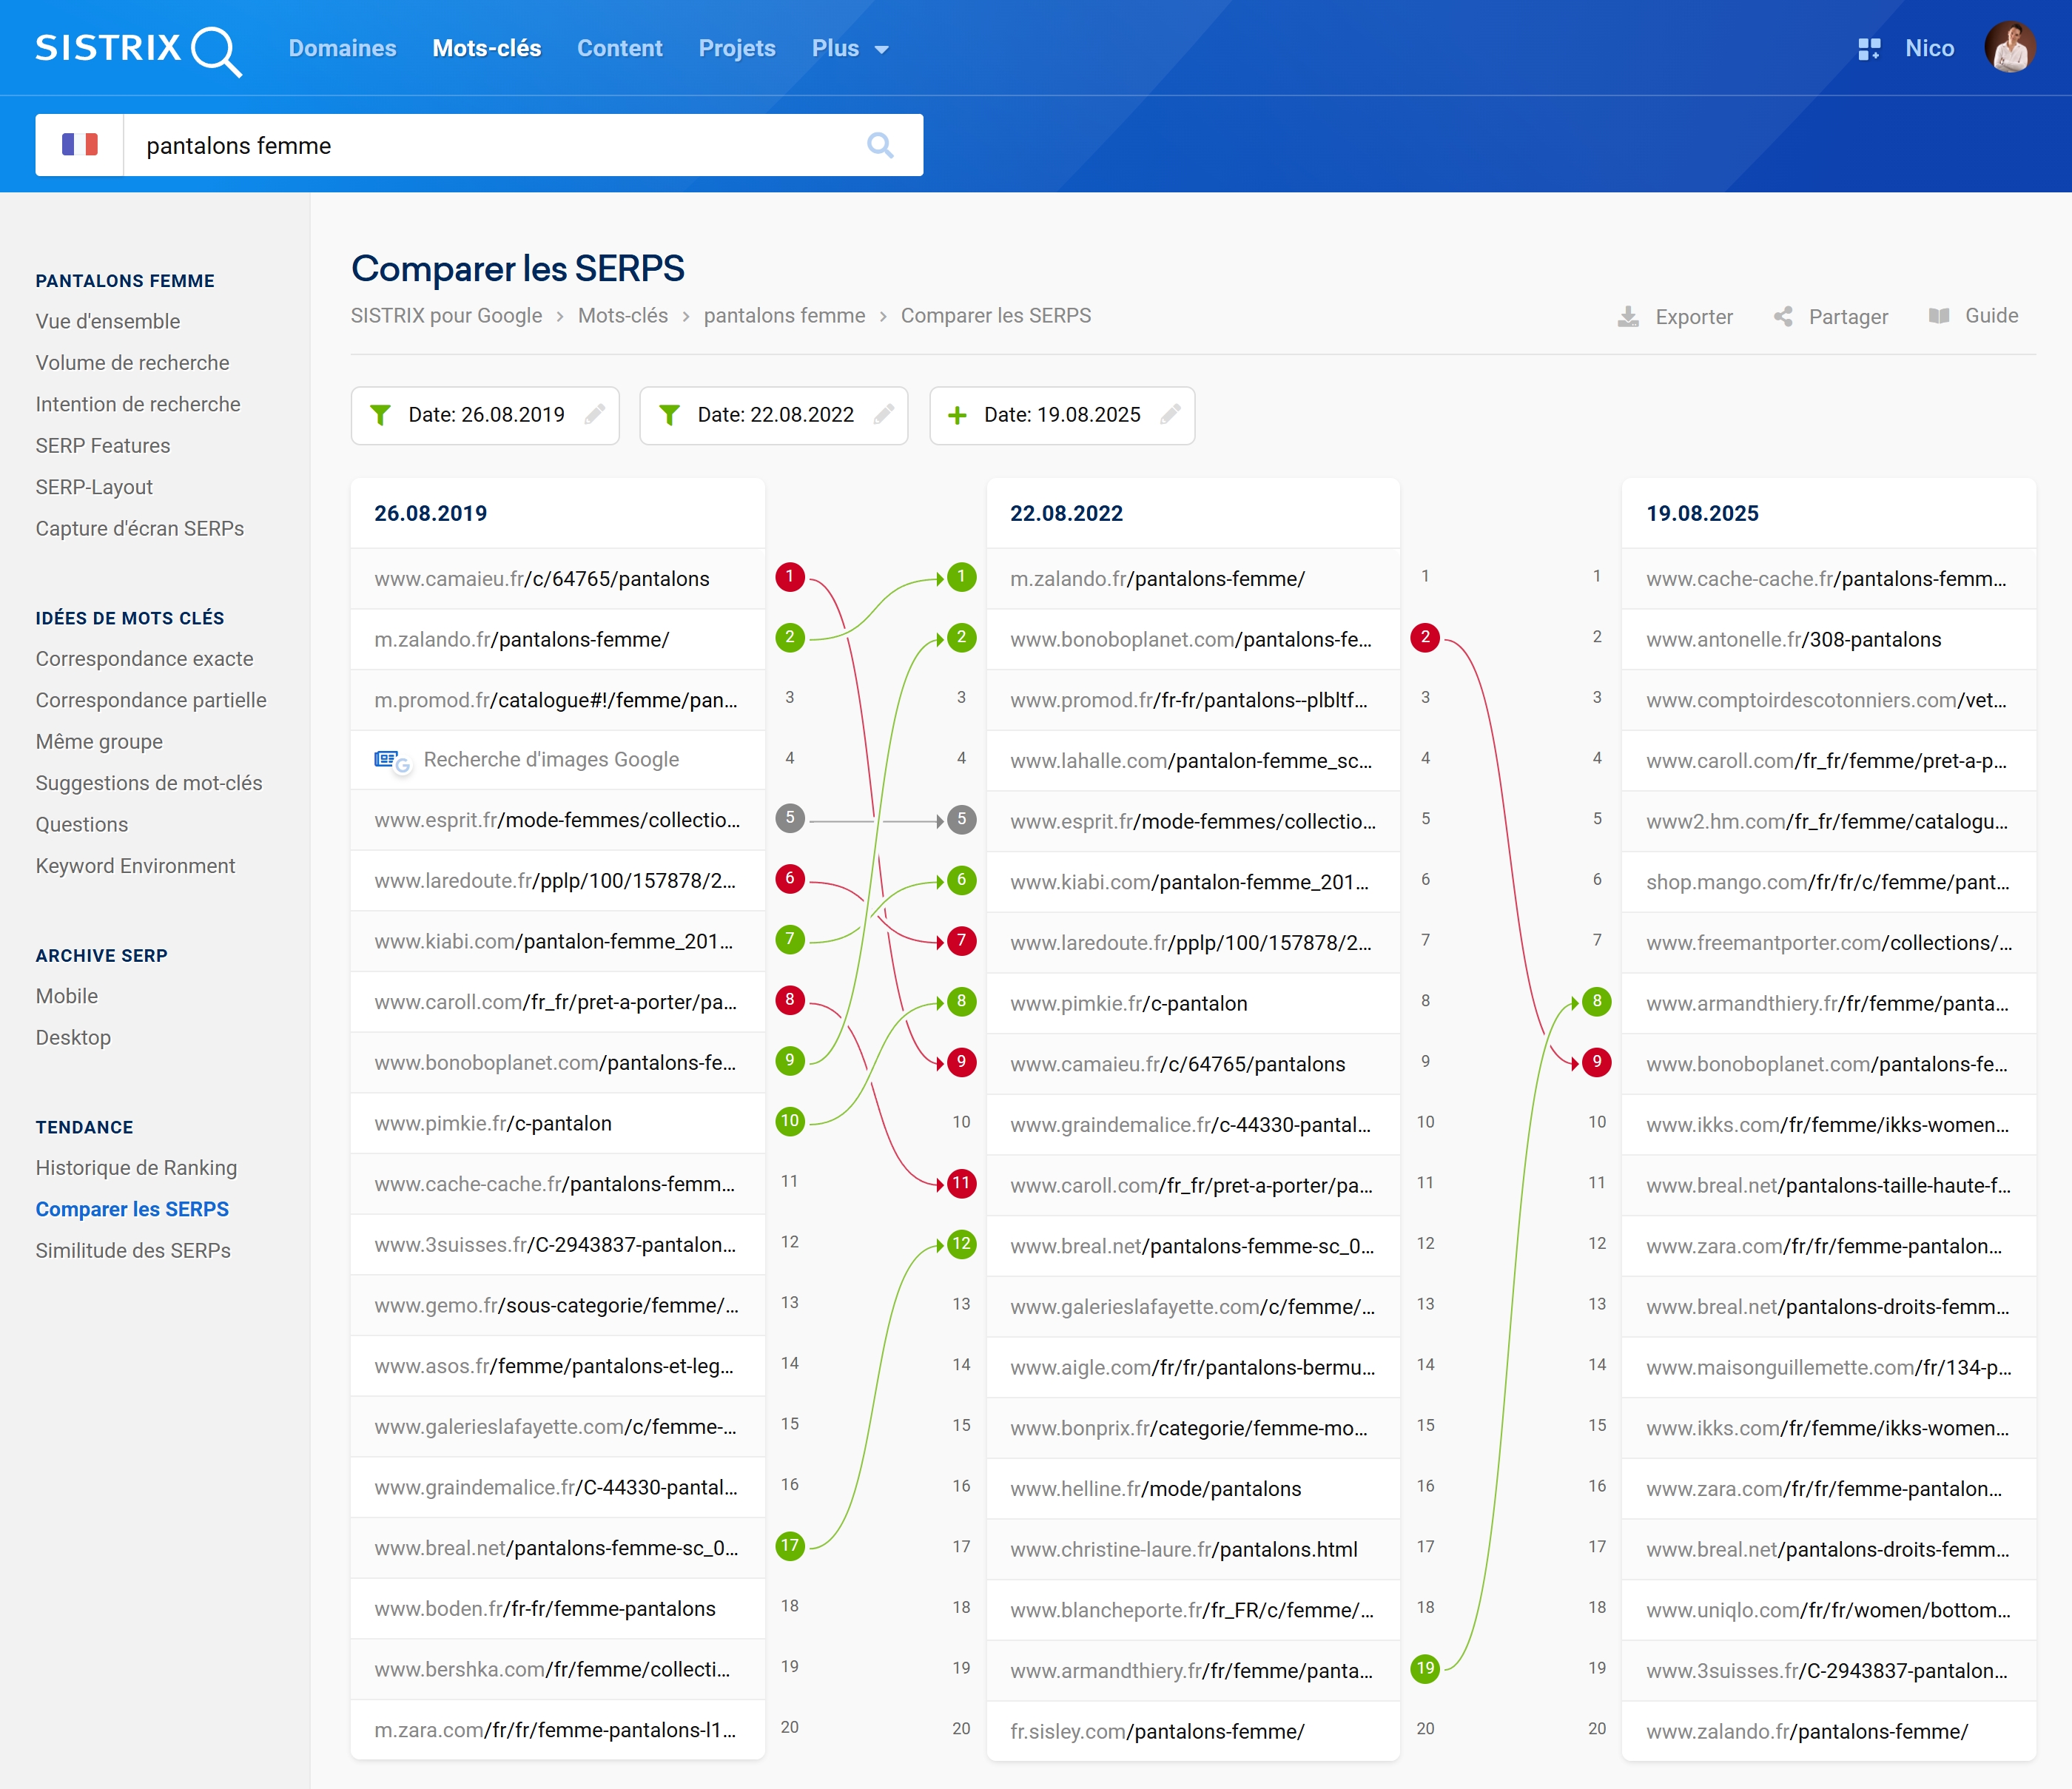Screen dimensions: 2072x1789
Task: Click grey position 5 badge in 2019 column
Action: coord(790,818)
